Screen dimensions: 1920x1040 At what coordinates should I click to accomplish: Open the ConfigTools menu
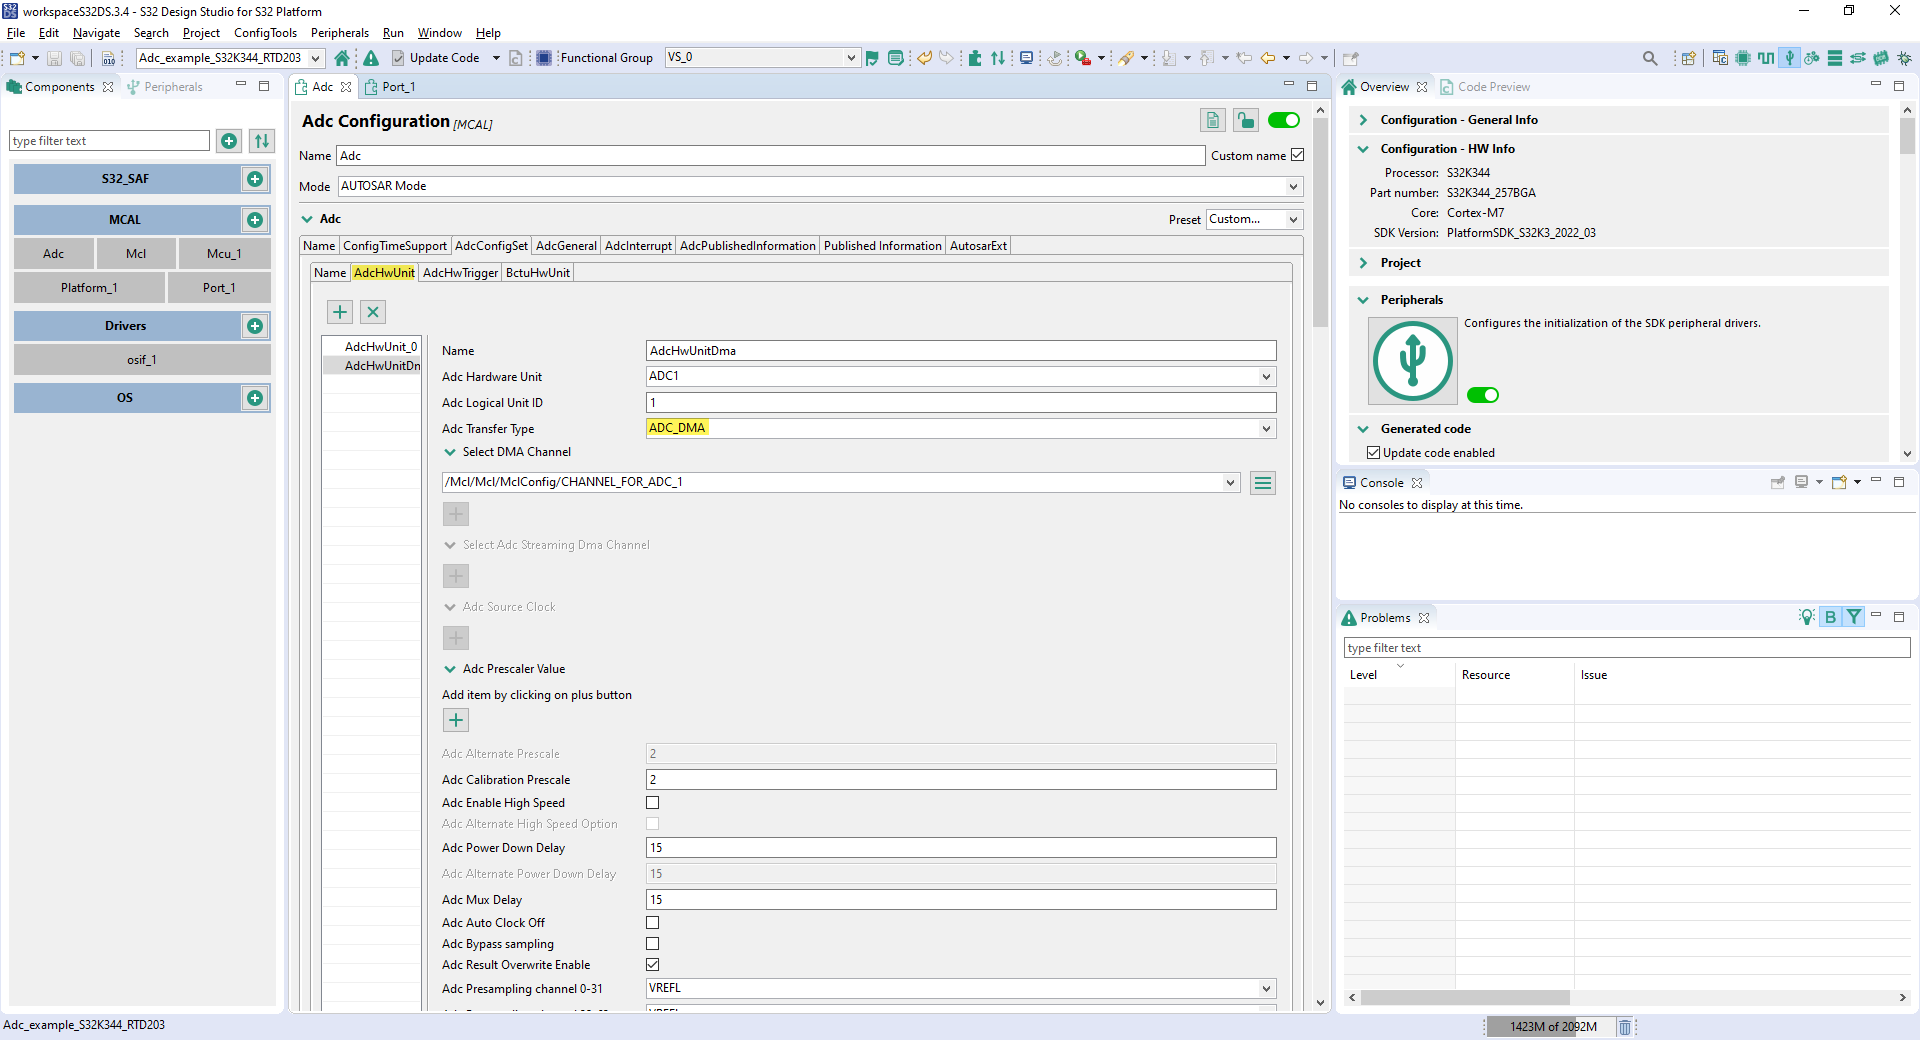(265, 33)
